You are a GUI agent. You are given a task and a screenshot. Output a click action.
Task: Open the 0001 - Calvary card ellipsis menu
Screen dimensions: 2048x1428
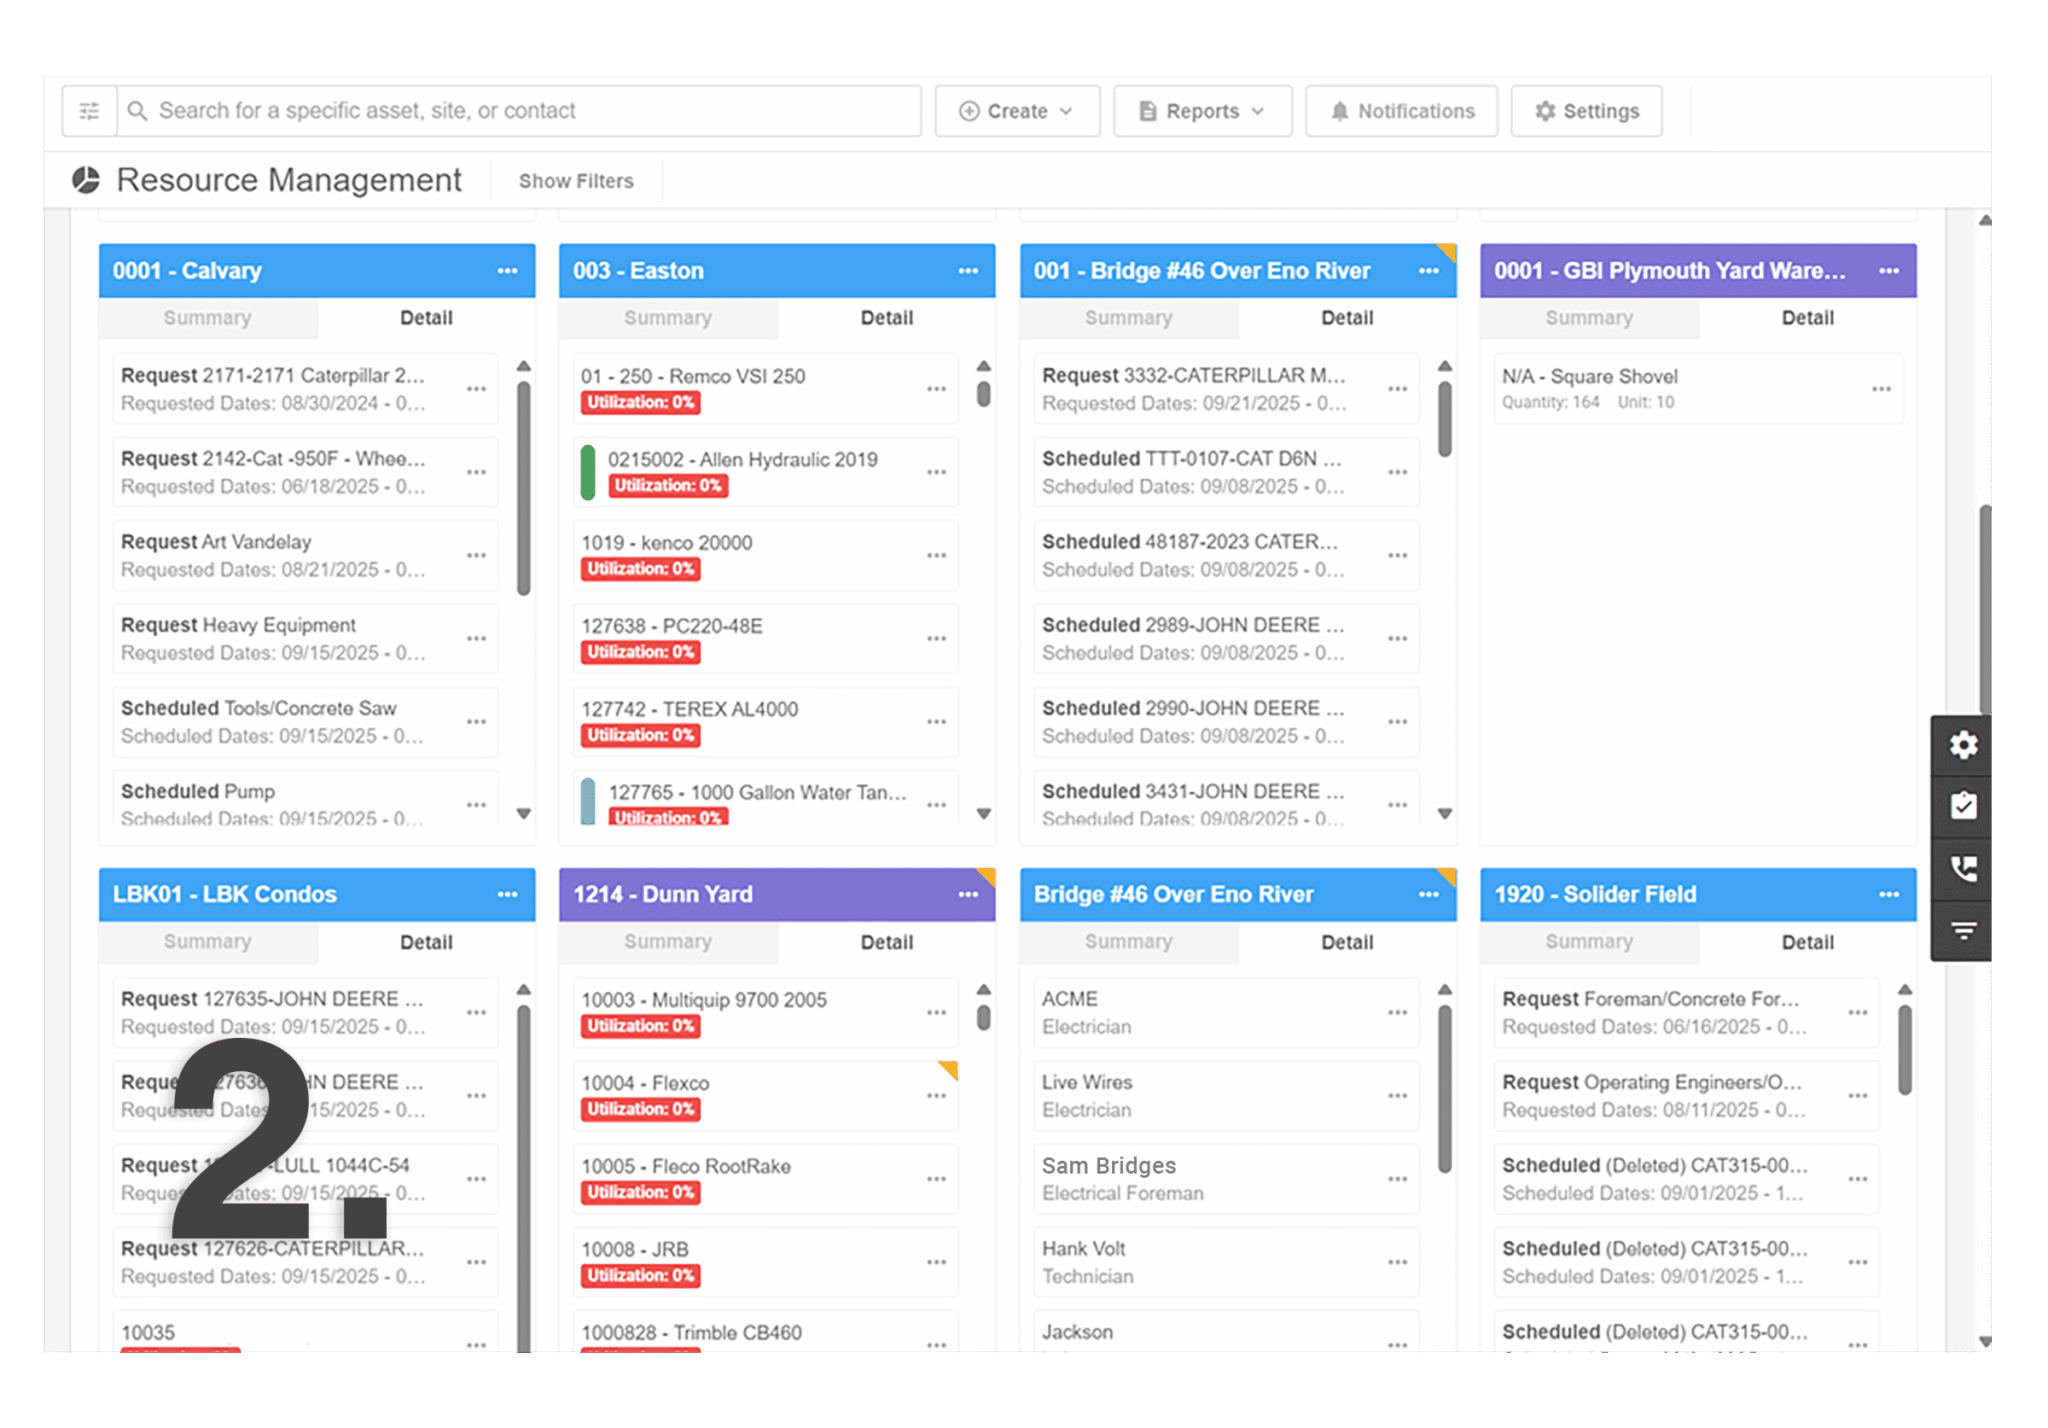pos(507,271)
